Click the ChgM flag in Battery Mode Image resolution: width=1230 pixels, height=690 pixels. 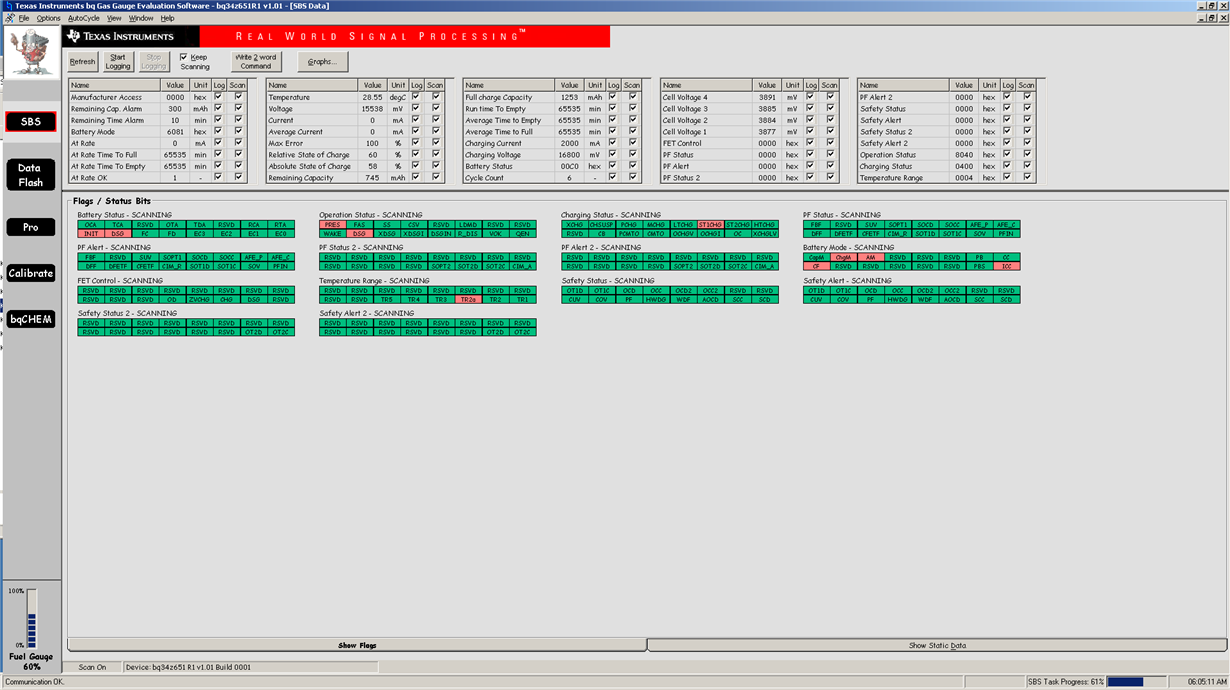coord(843,258)
